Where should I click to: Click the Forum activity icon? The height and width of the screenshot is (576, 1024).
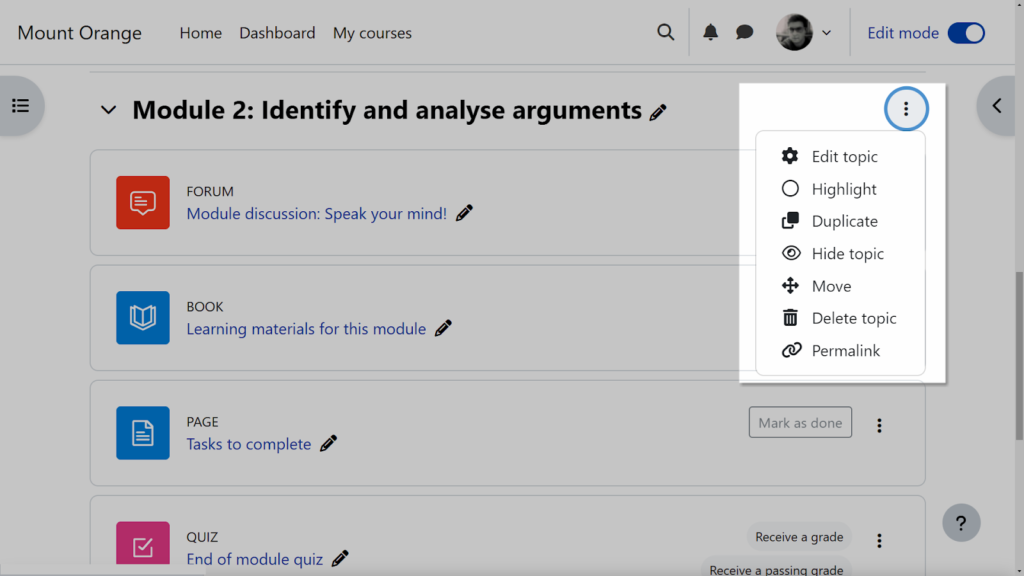coord(143,202)
